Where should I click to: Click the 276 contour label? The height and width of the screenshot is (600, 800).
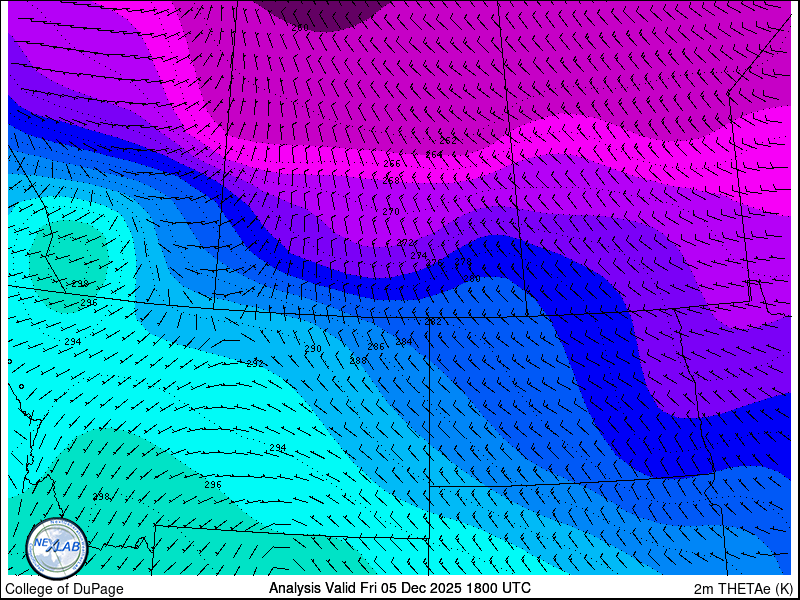click(x=434, y=263)
